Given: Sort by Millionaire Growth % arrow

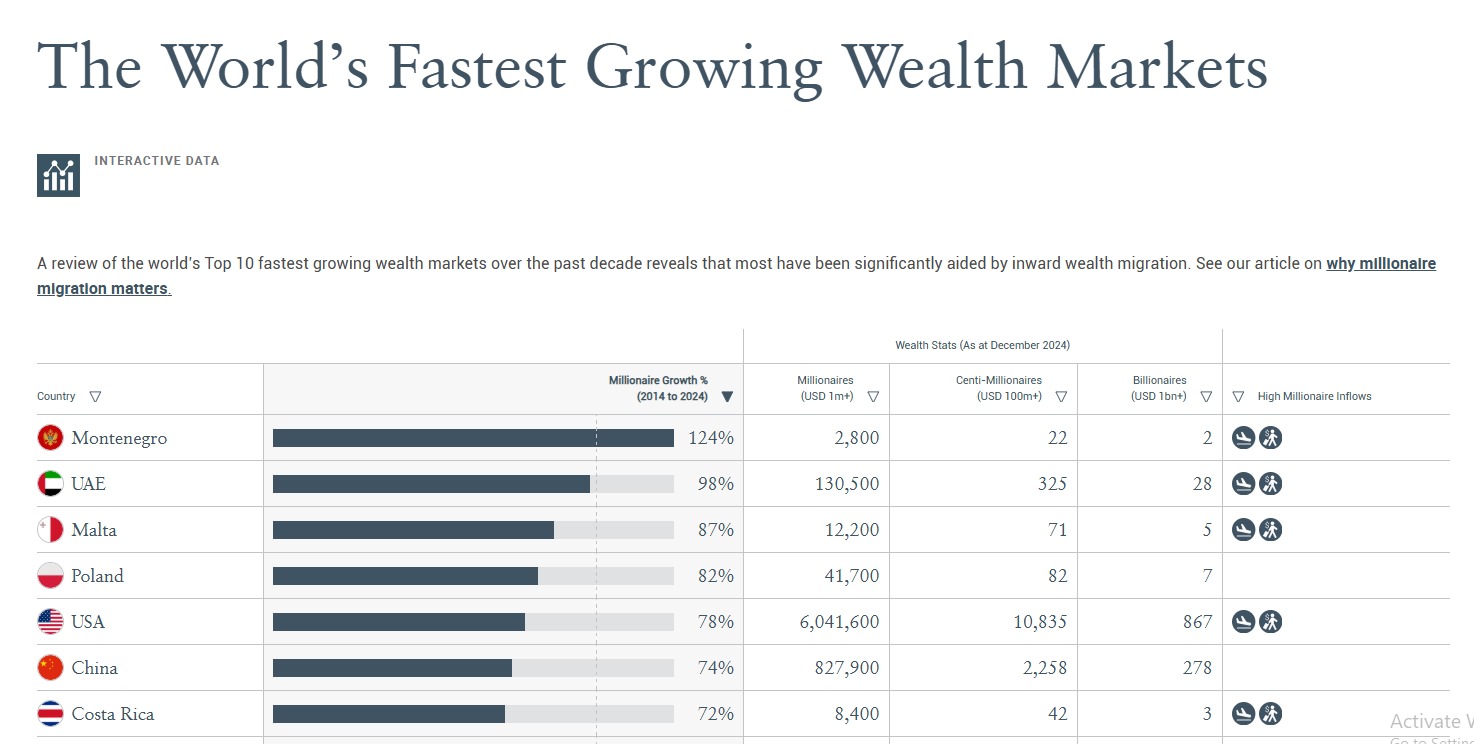Looking at the screenshot, I should click(727, 397).
